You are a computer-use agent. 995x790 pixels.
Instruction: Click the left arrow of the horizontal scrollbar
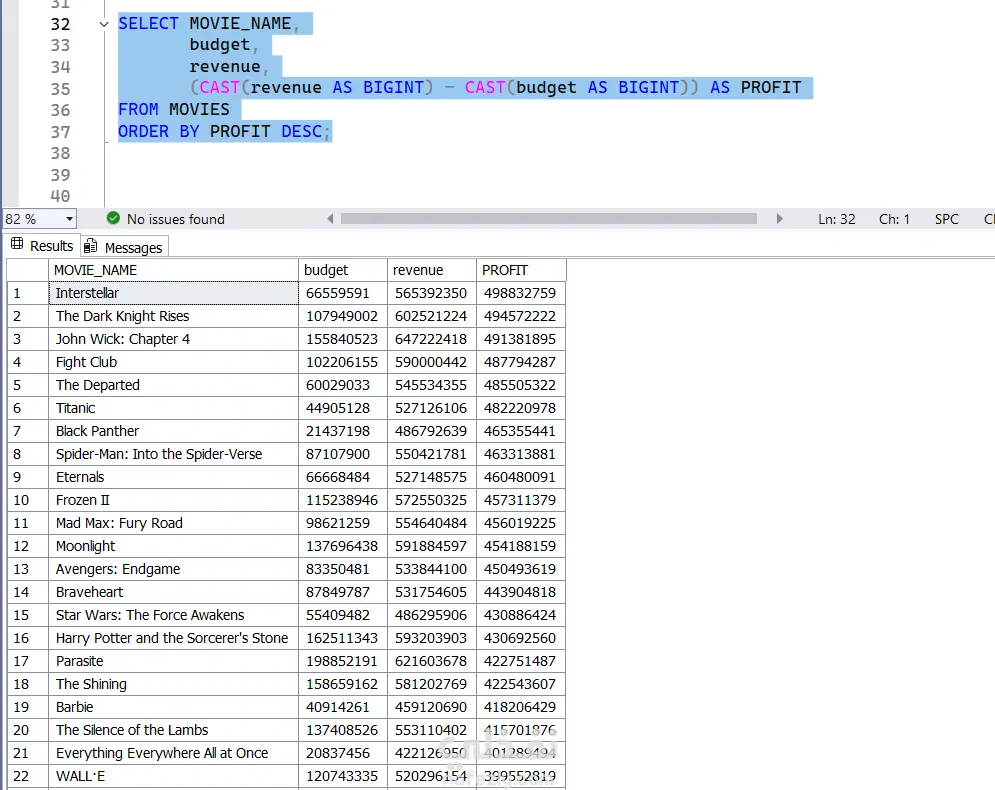point(330,219)
